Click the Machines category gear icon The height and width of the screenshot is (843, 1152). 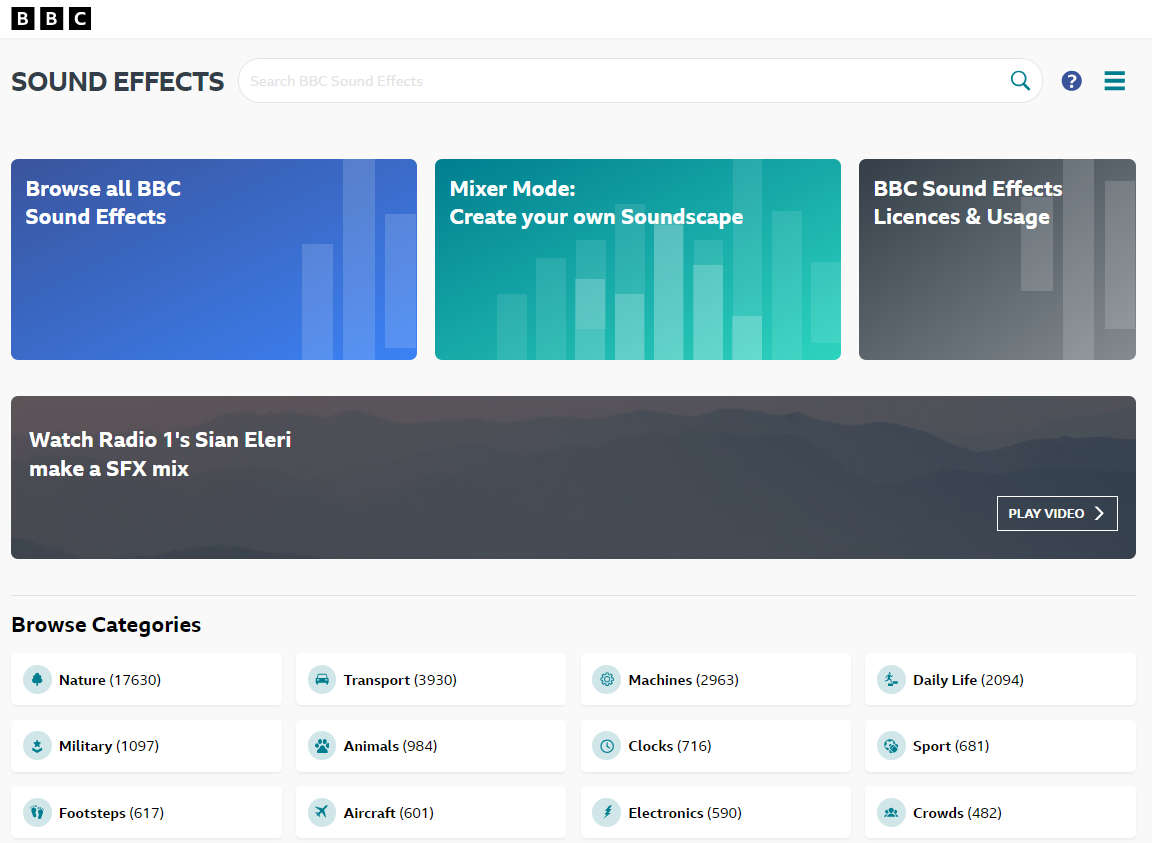(606, 680)
